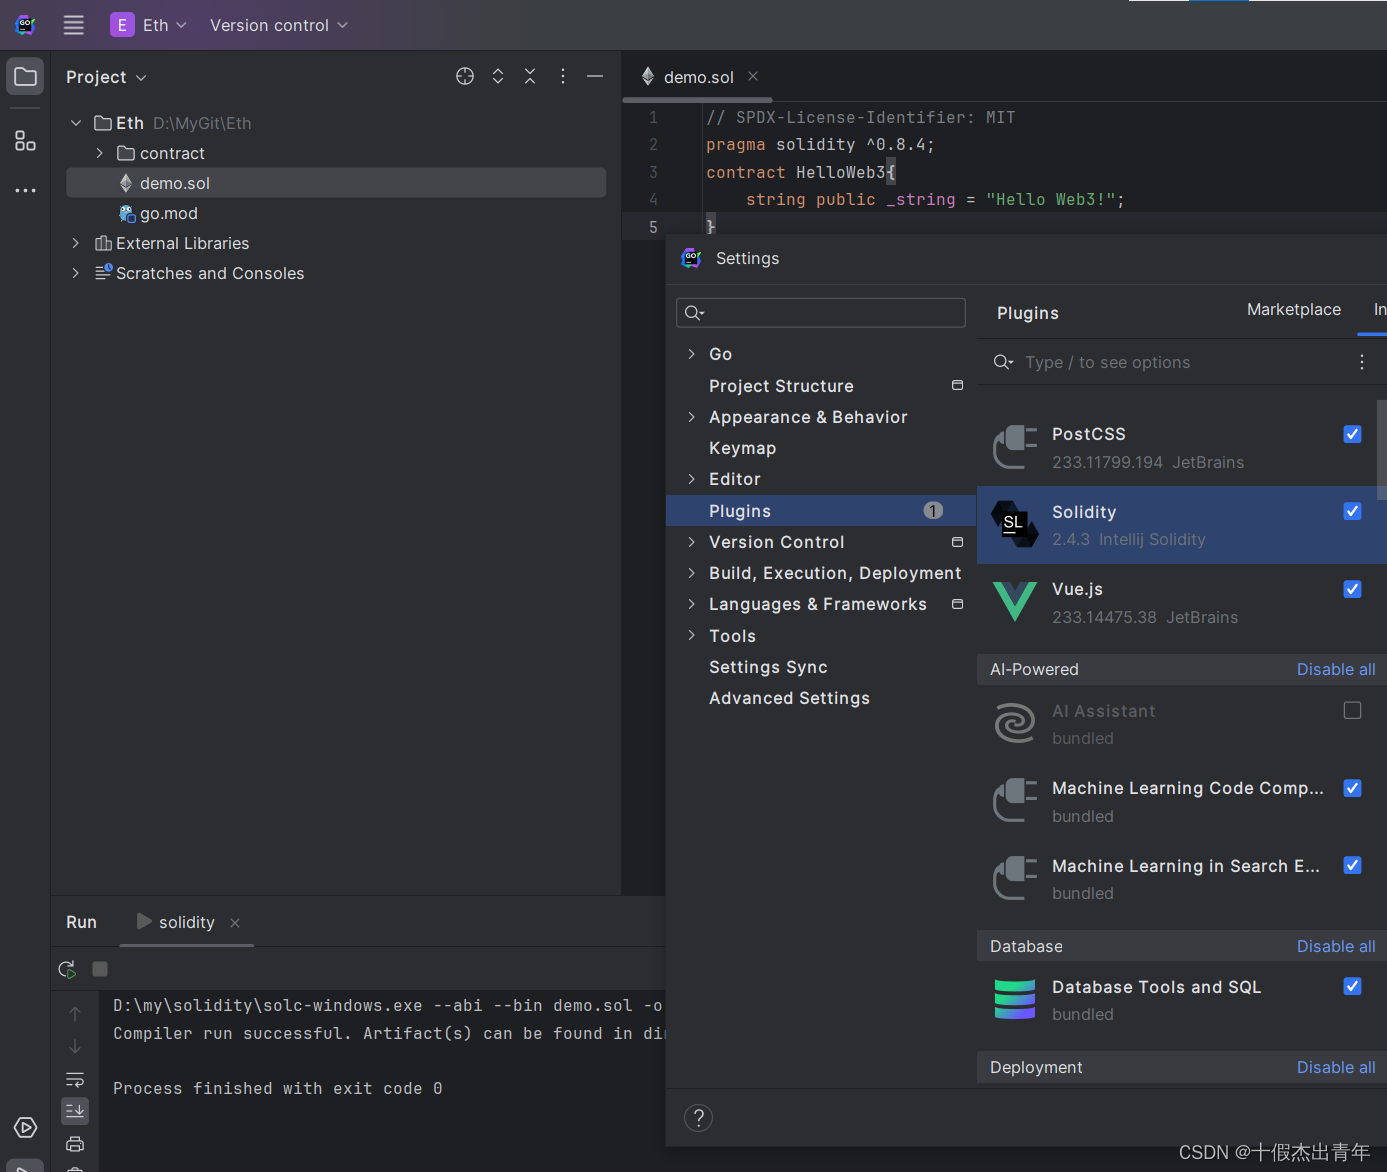The image size is (1387, 1172).
Task: Open the Structure tool window icon
Action: (x=26, y=141)
